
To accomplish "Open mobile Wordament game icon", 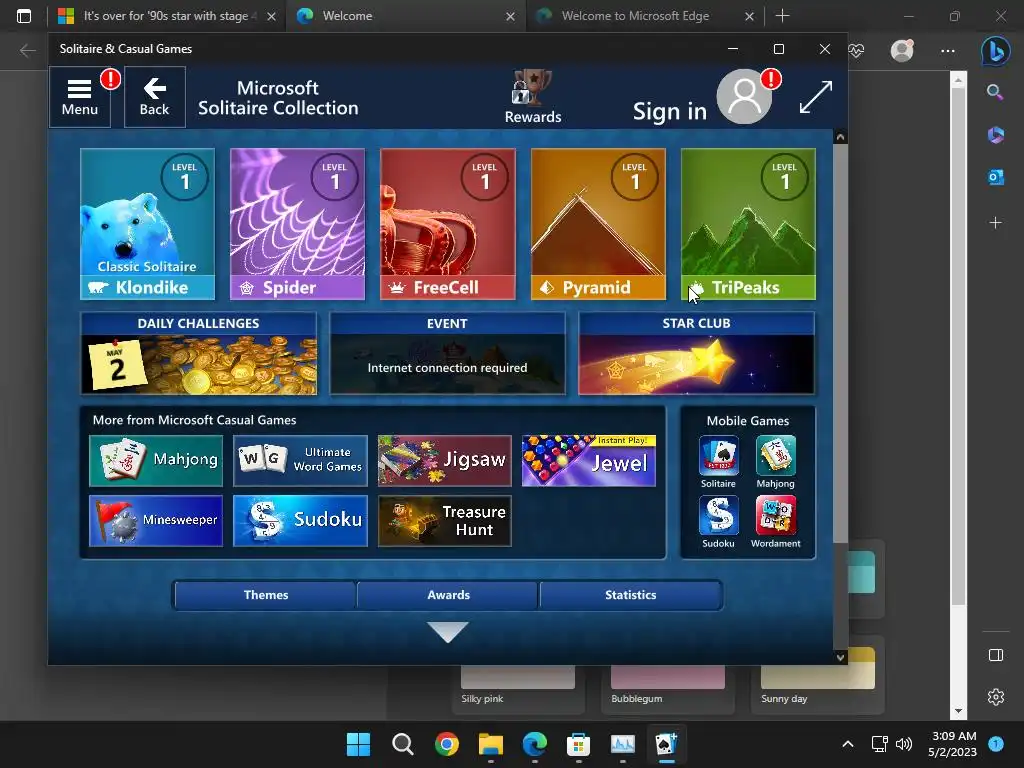I will point(776,522).
